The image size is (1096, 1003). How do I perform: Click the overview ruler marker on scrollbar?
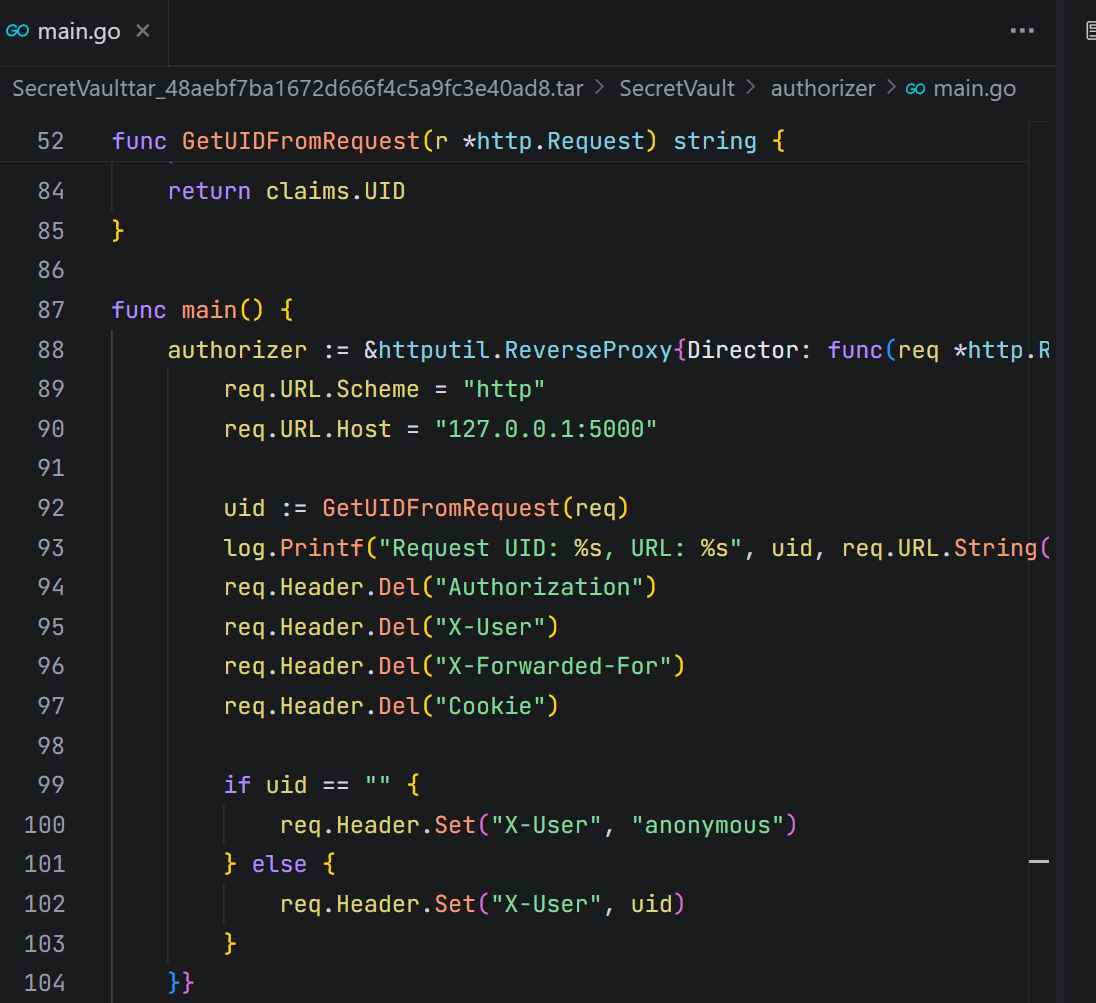pyautogui.click(x=1038, y=860)
